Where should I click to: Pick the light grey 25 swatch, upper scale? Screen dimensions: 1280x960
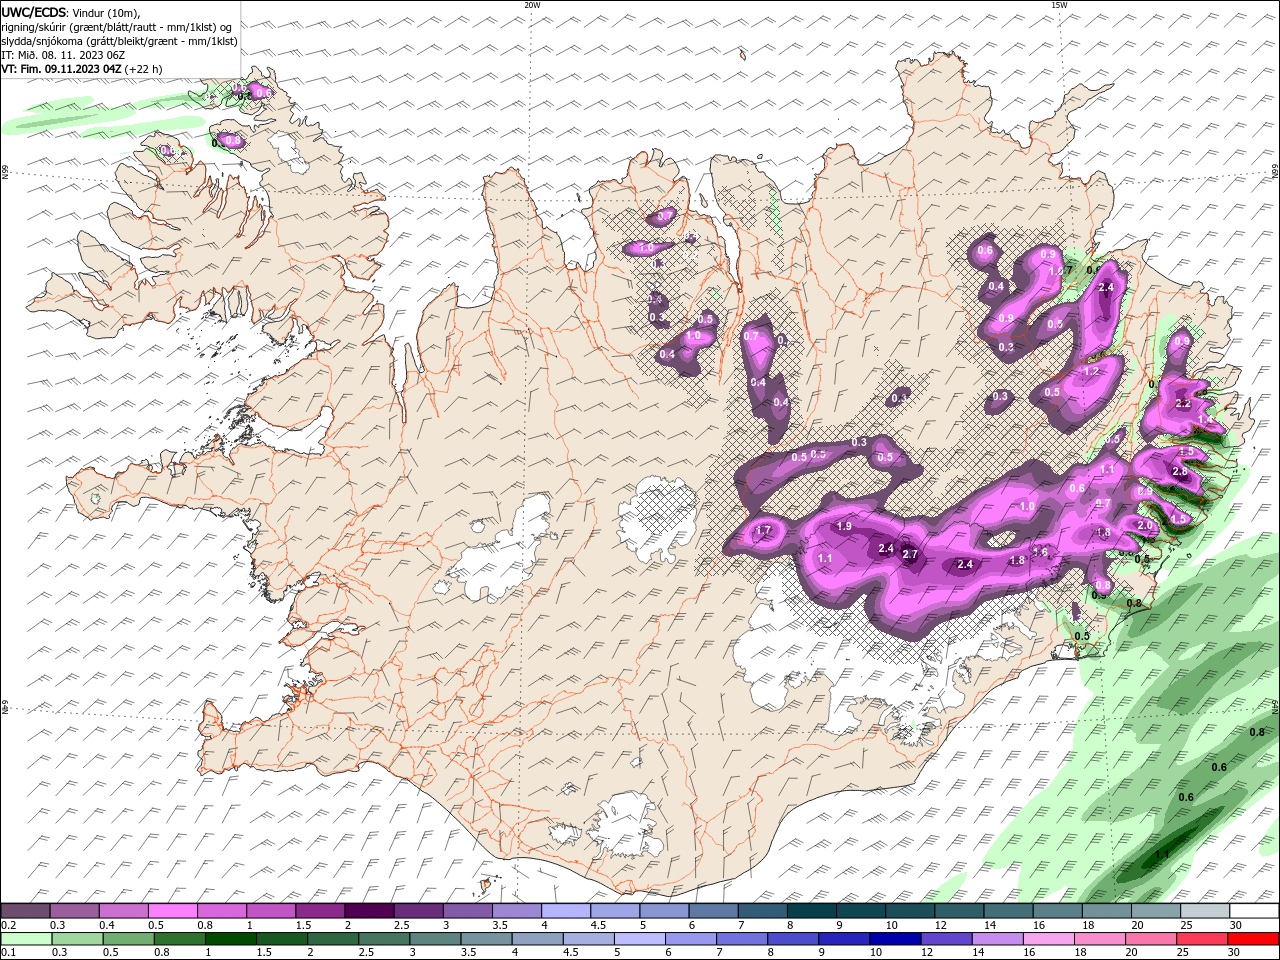tap(1203, 911)
